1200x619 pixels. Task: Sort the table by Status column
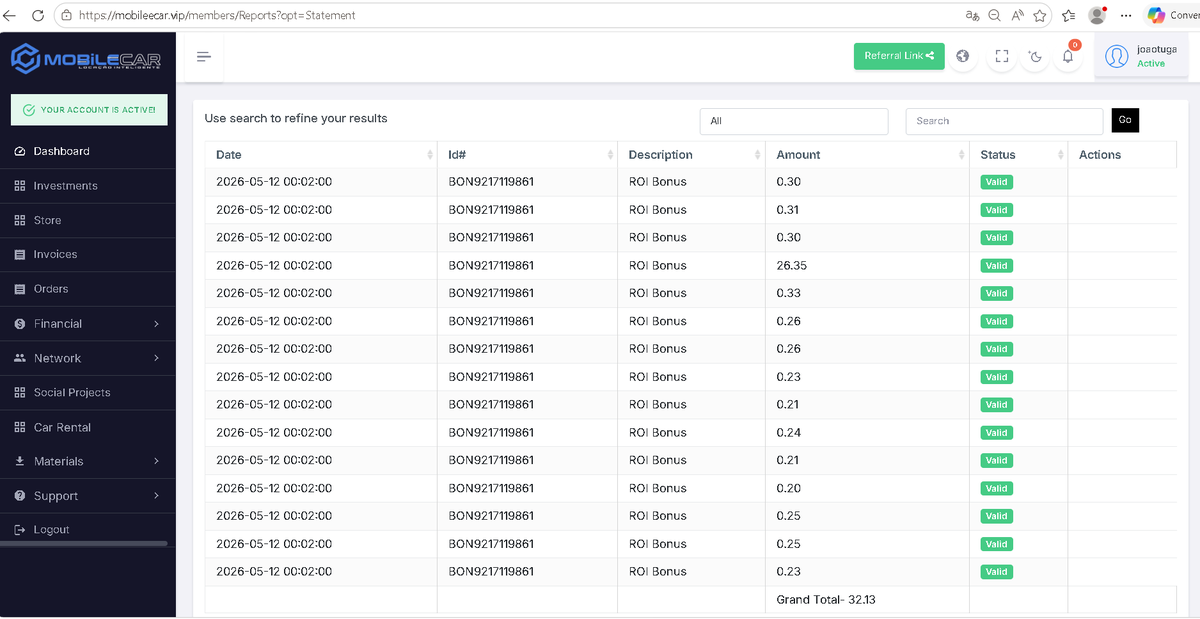click(1018, 155)
